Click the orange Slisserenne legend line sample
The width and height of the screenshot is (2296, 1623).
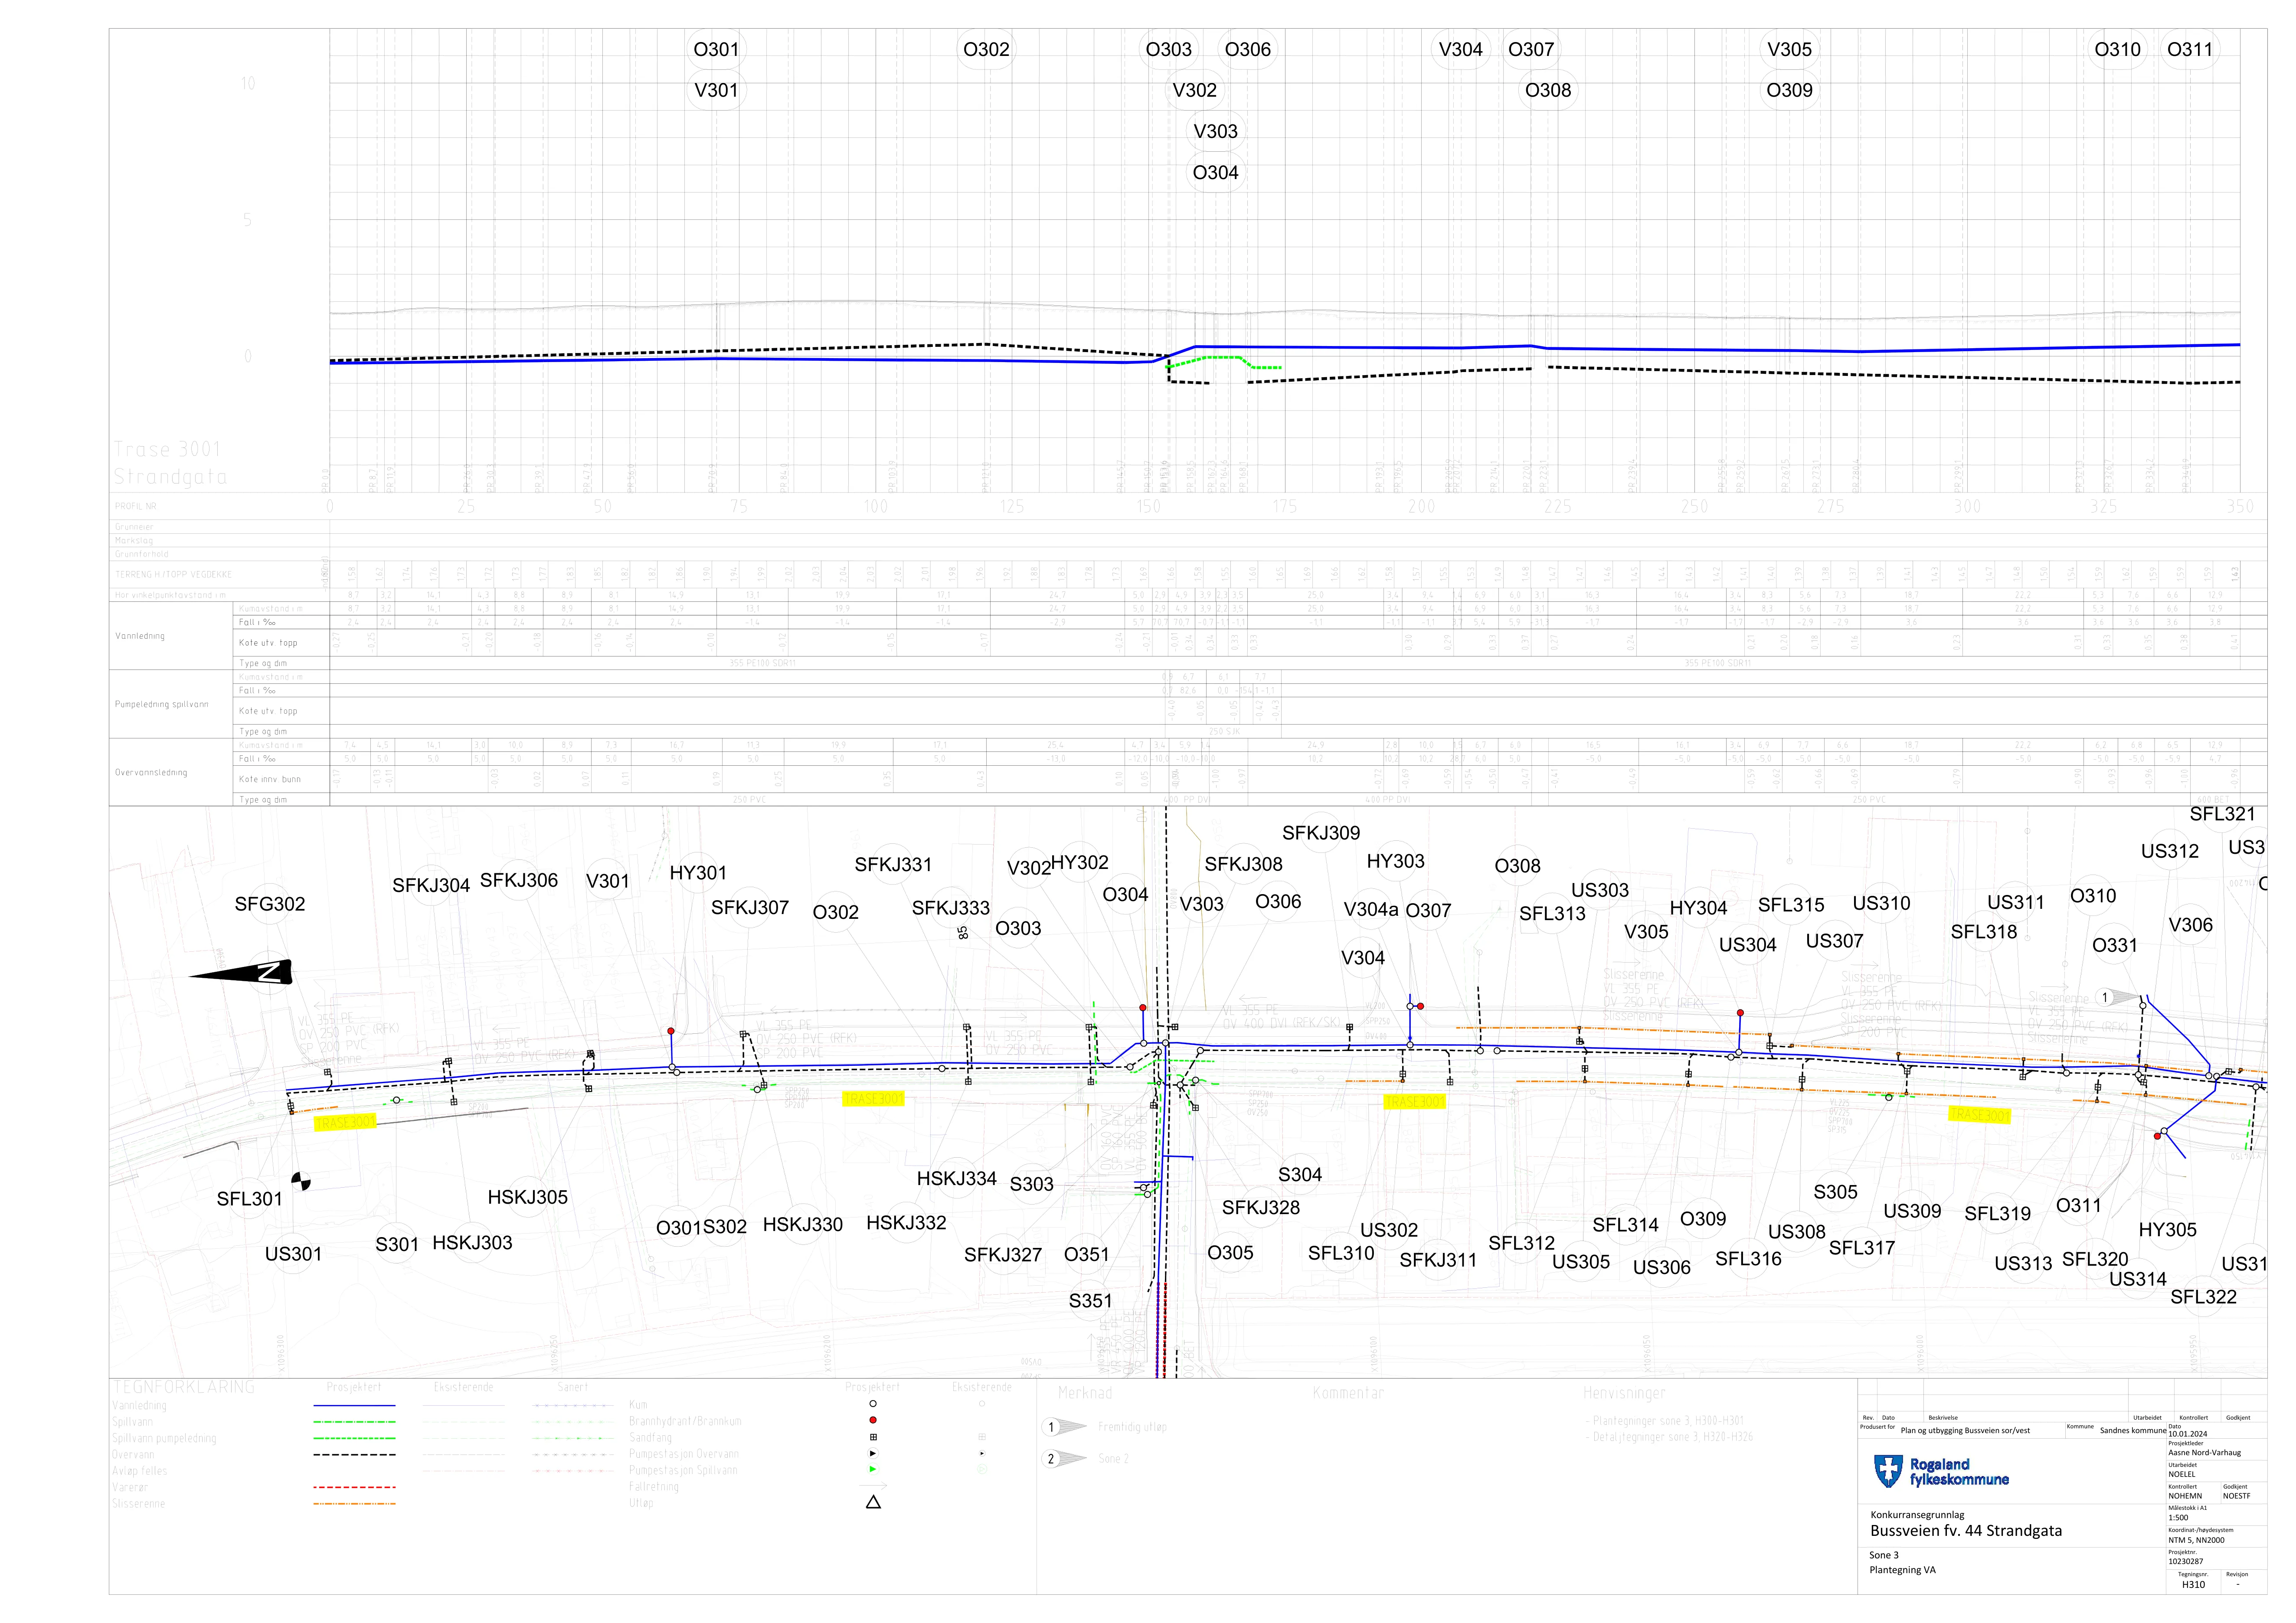[354, 1504]
